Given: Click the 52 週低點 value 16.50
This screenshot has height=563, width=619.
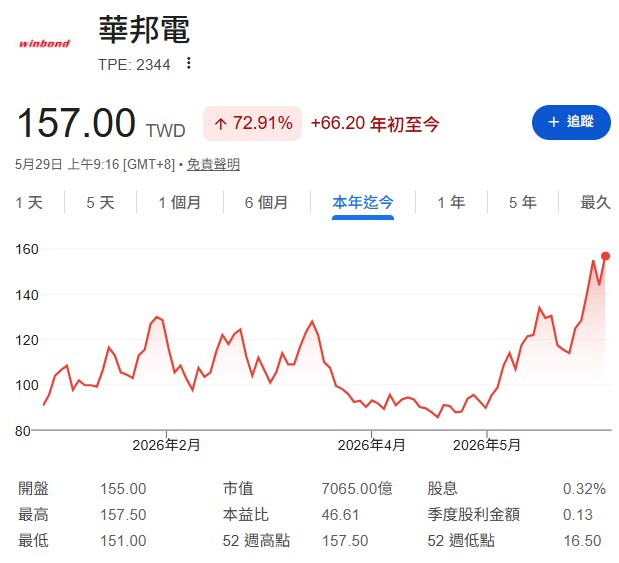Looking at the screenshot, I should [582, 541].
